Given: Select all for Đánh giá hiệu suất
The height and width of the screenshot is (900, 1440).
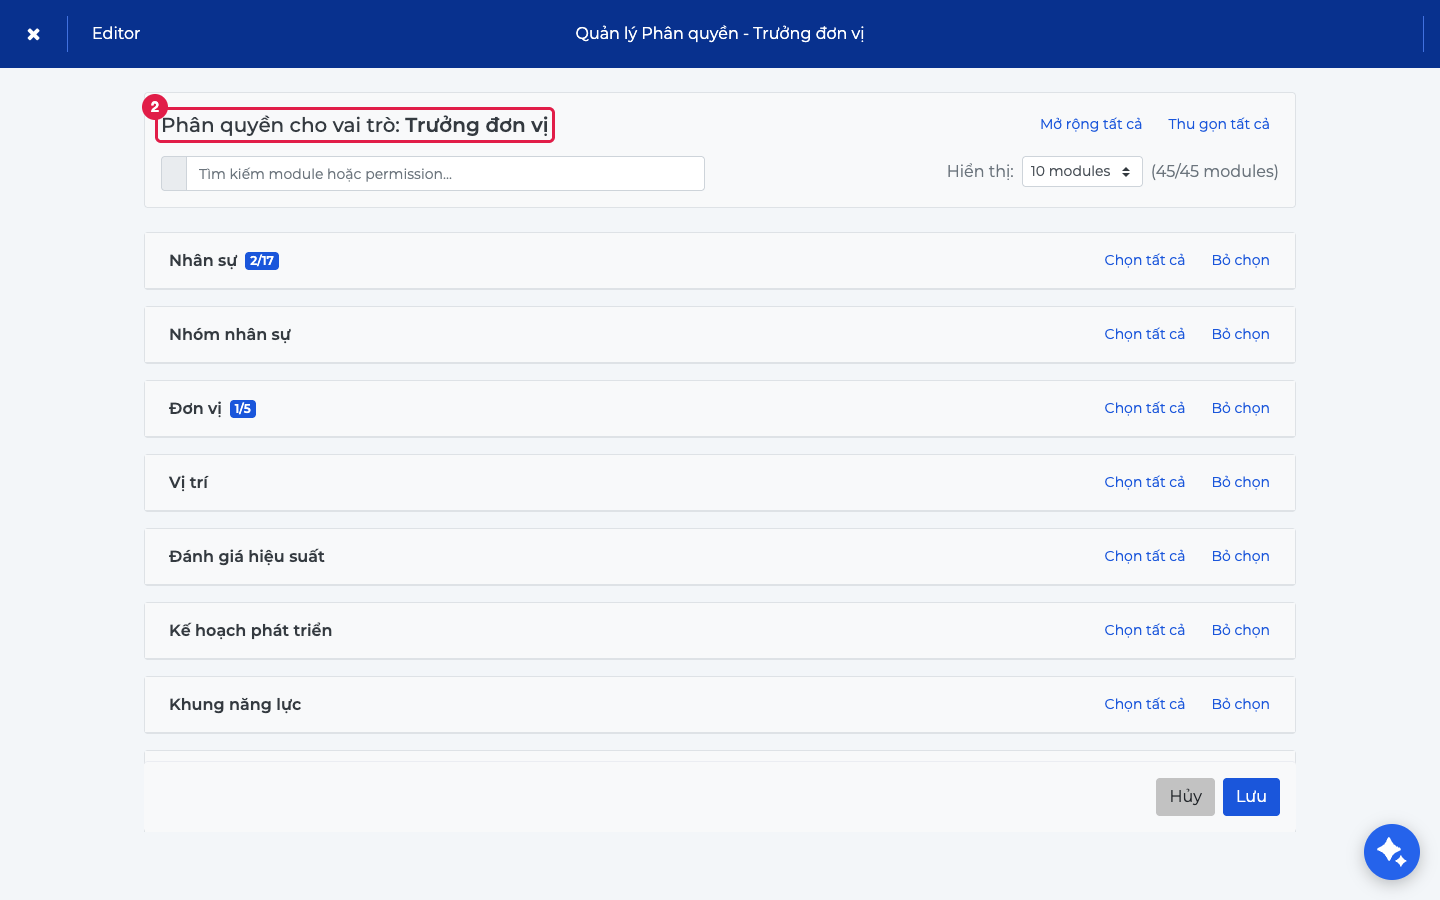Looking at the screenshot, I should (1144, 556).
